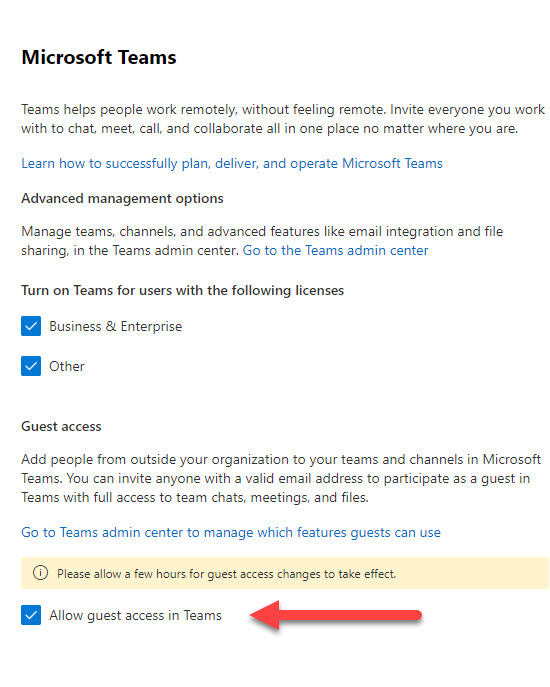Click the checkmark inside the Other checkbox
Viewport: 550px width, 687px height.
pos(31,366)
